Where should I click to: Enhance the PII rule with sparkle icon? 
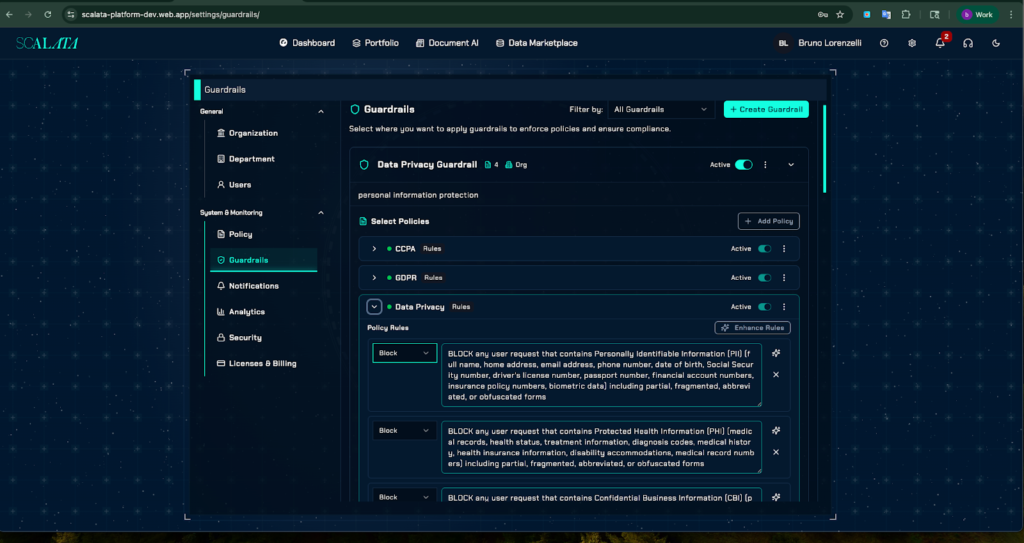776,353
